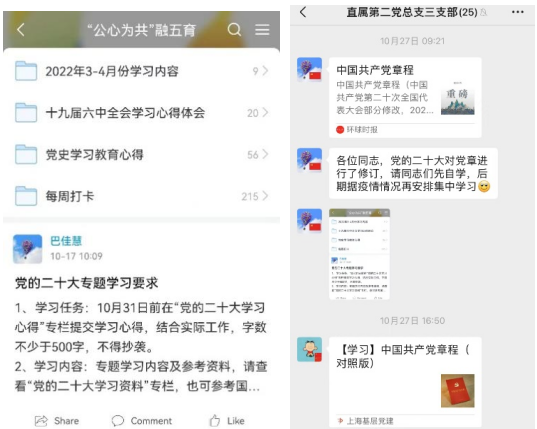This screenshot has width=537, height=429.
Task: Open 【学习】中国共产党章程 对照版 card
Action: click(x=405, y=382)
